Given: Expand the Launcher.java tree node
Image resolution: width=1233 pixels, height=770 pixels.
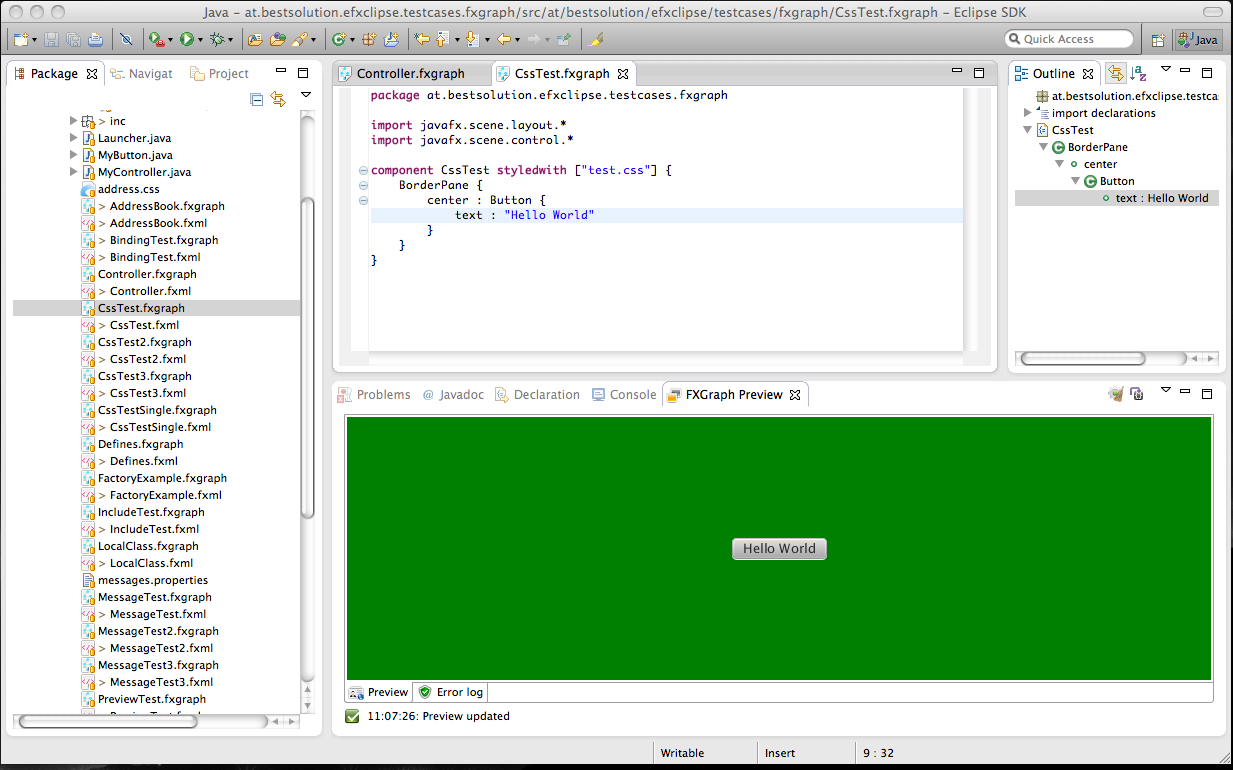Looking at the screenshot, I should [x=74, y=138].
